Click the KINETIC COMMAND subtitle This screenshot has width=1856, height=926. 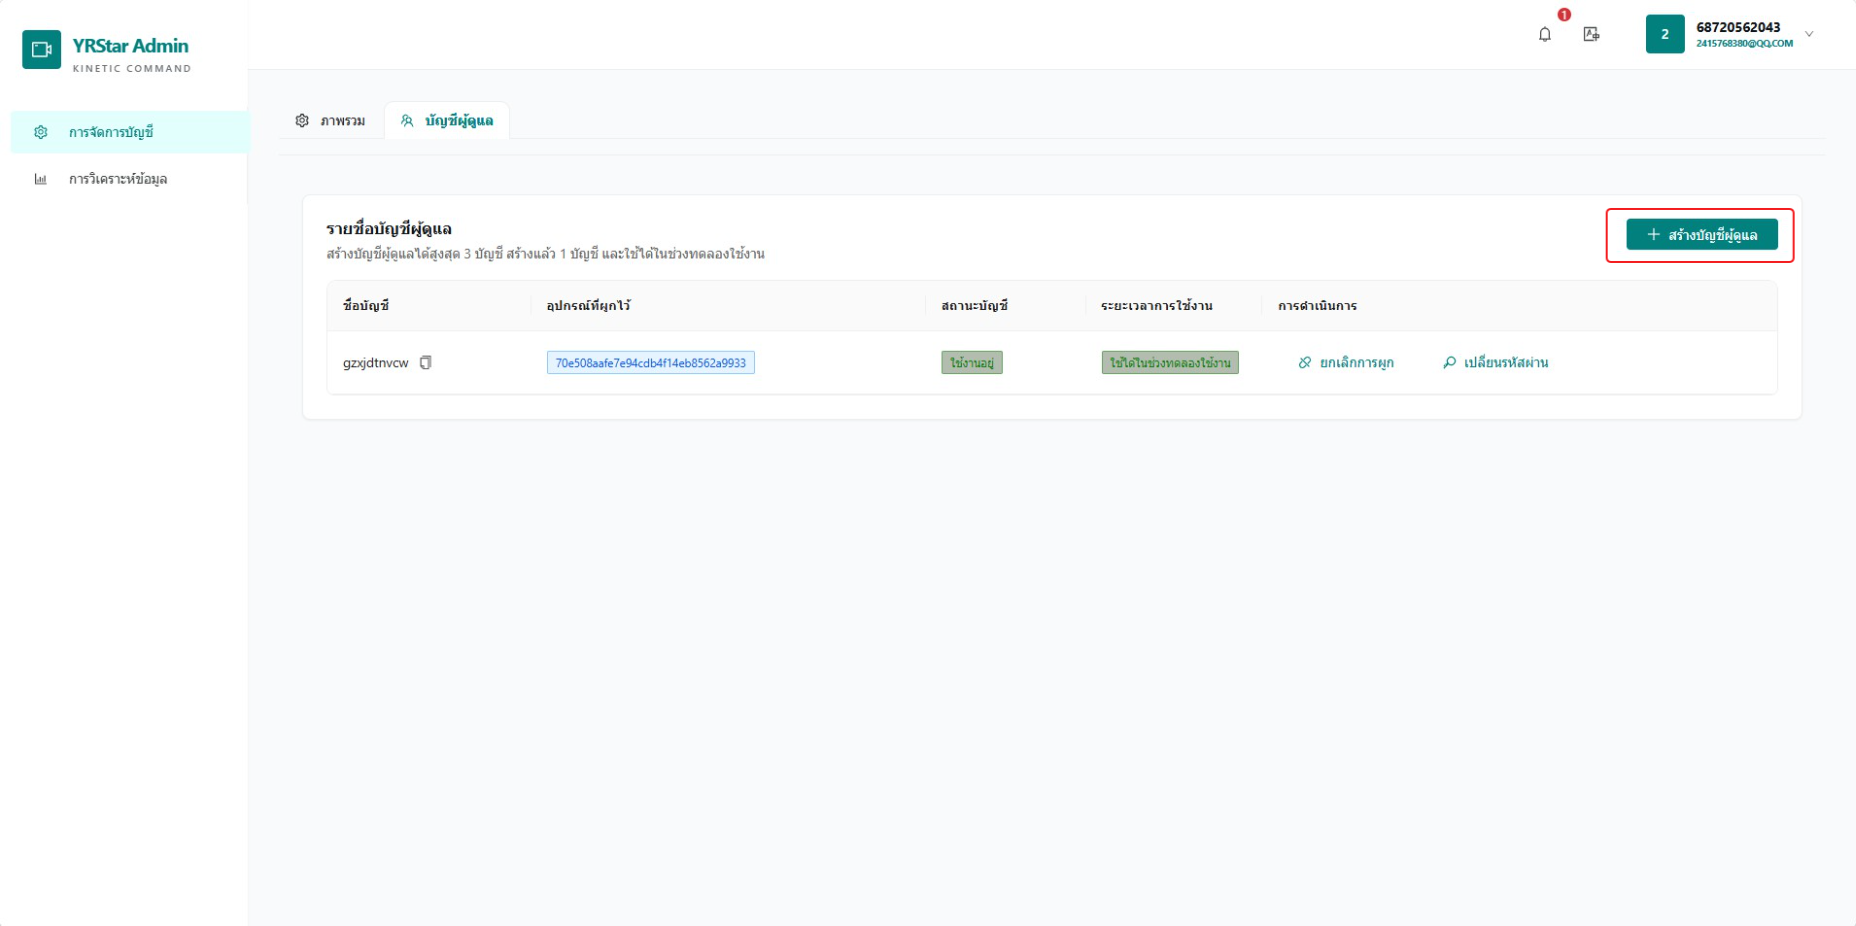132,69
